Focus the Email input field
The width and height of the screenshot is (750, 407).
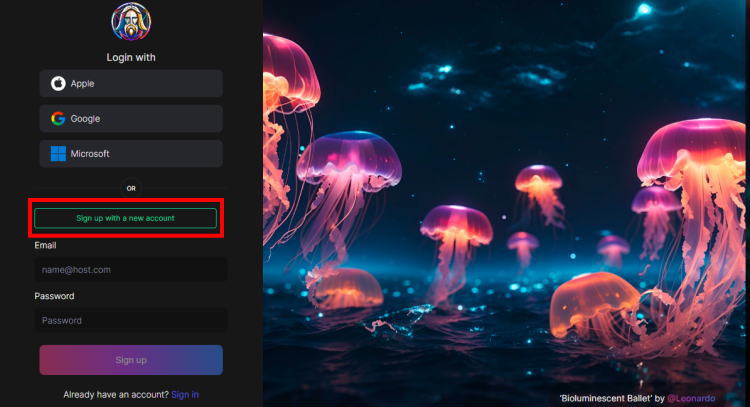pos(131,270)
